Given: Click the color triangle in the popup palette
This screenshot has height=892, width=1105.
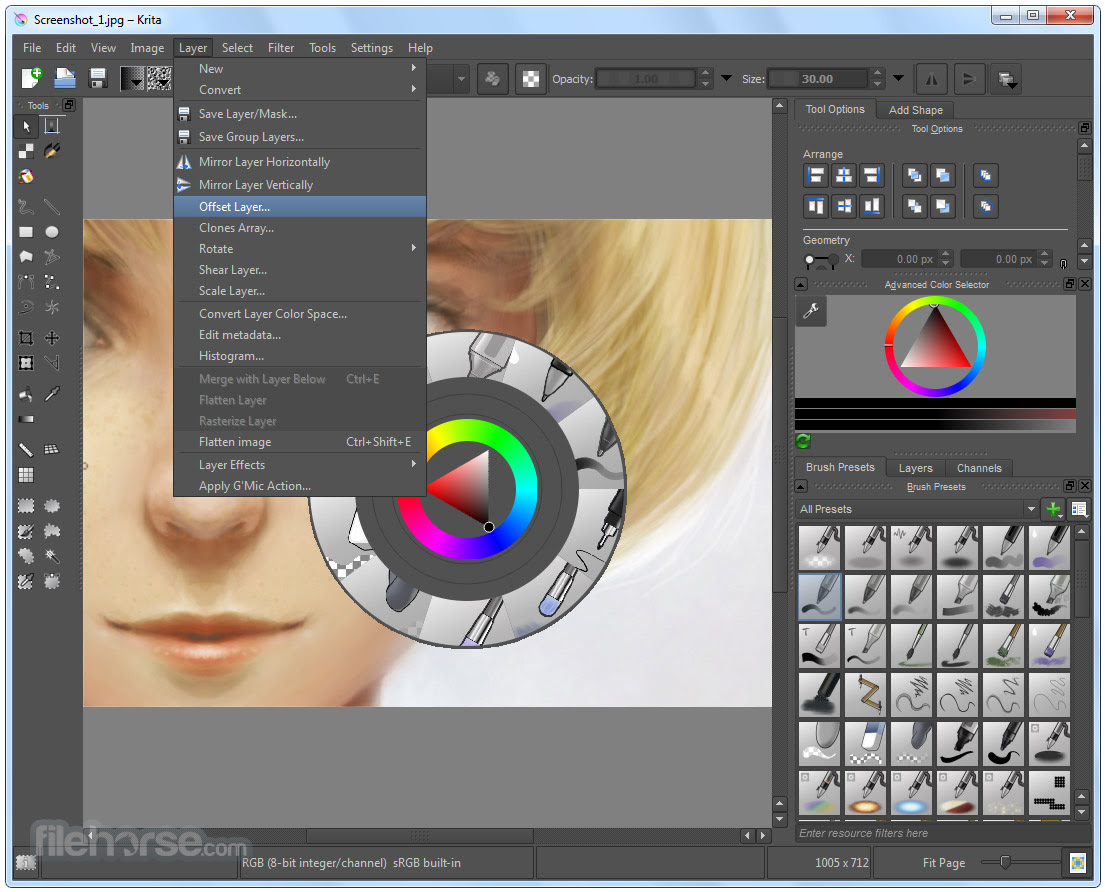Looking at the screenshot, I should click(469, 488).
